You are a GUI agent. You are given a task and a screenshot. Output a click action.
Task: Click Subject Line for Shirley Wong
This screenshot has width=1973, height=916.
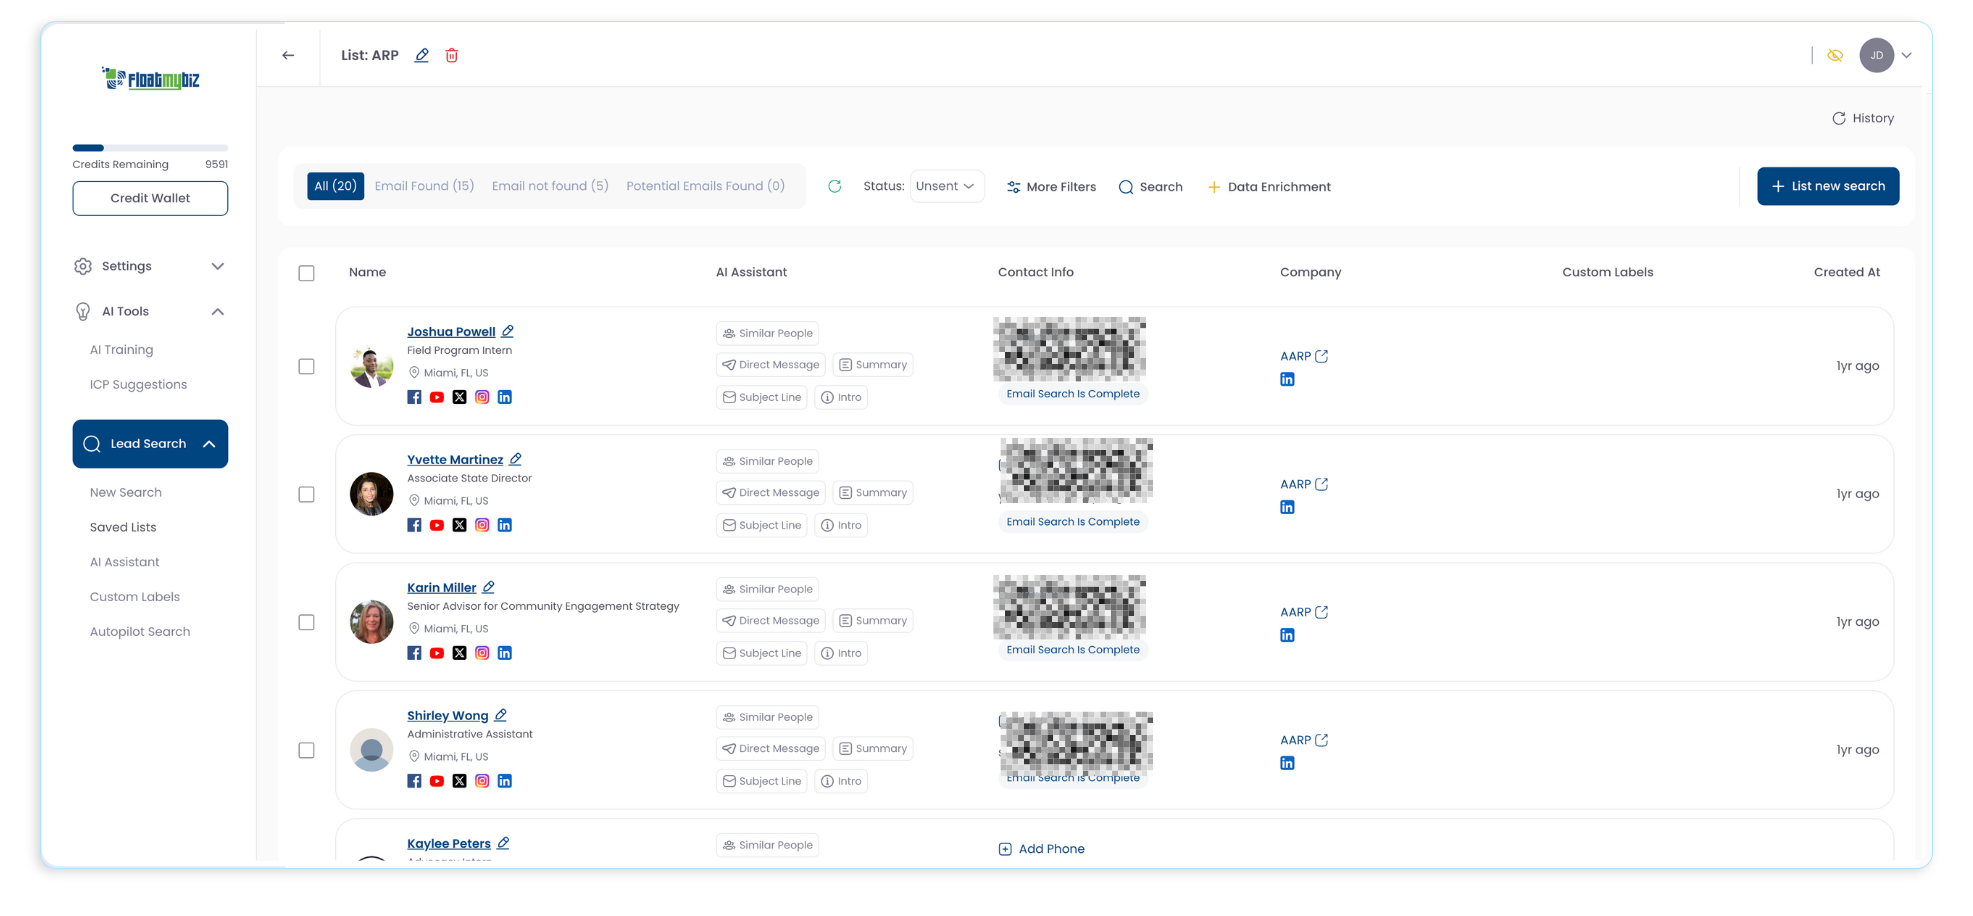point(762,781)
